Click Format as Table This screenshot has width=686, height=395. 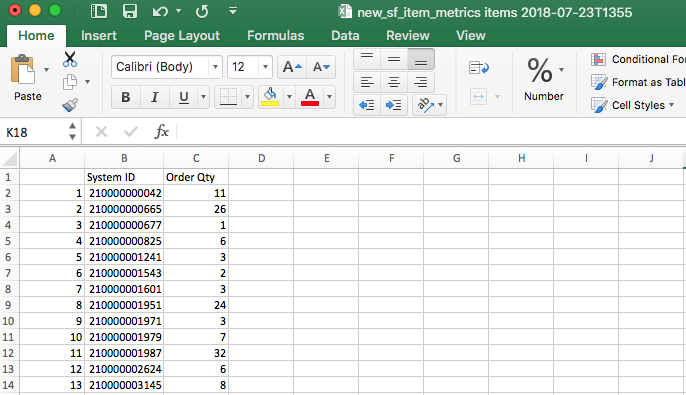pyautogui.click(x=637, y=82)
